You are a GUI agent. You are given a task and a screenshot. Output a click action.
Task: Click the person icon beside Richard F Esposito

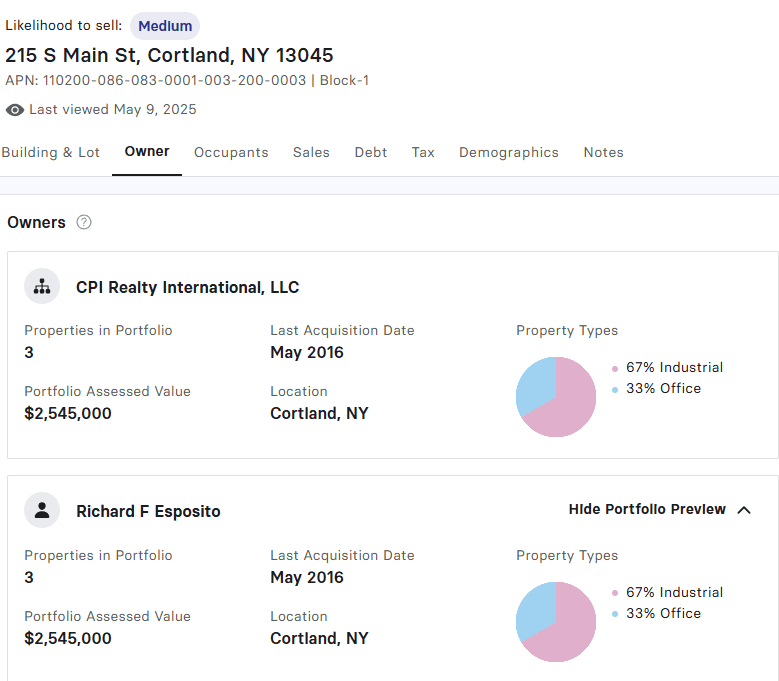[42, 511]
